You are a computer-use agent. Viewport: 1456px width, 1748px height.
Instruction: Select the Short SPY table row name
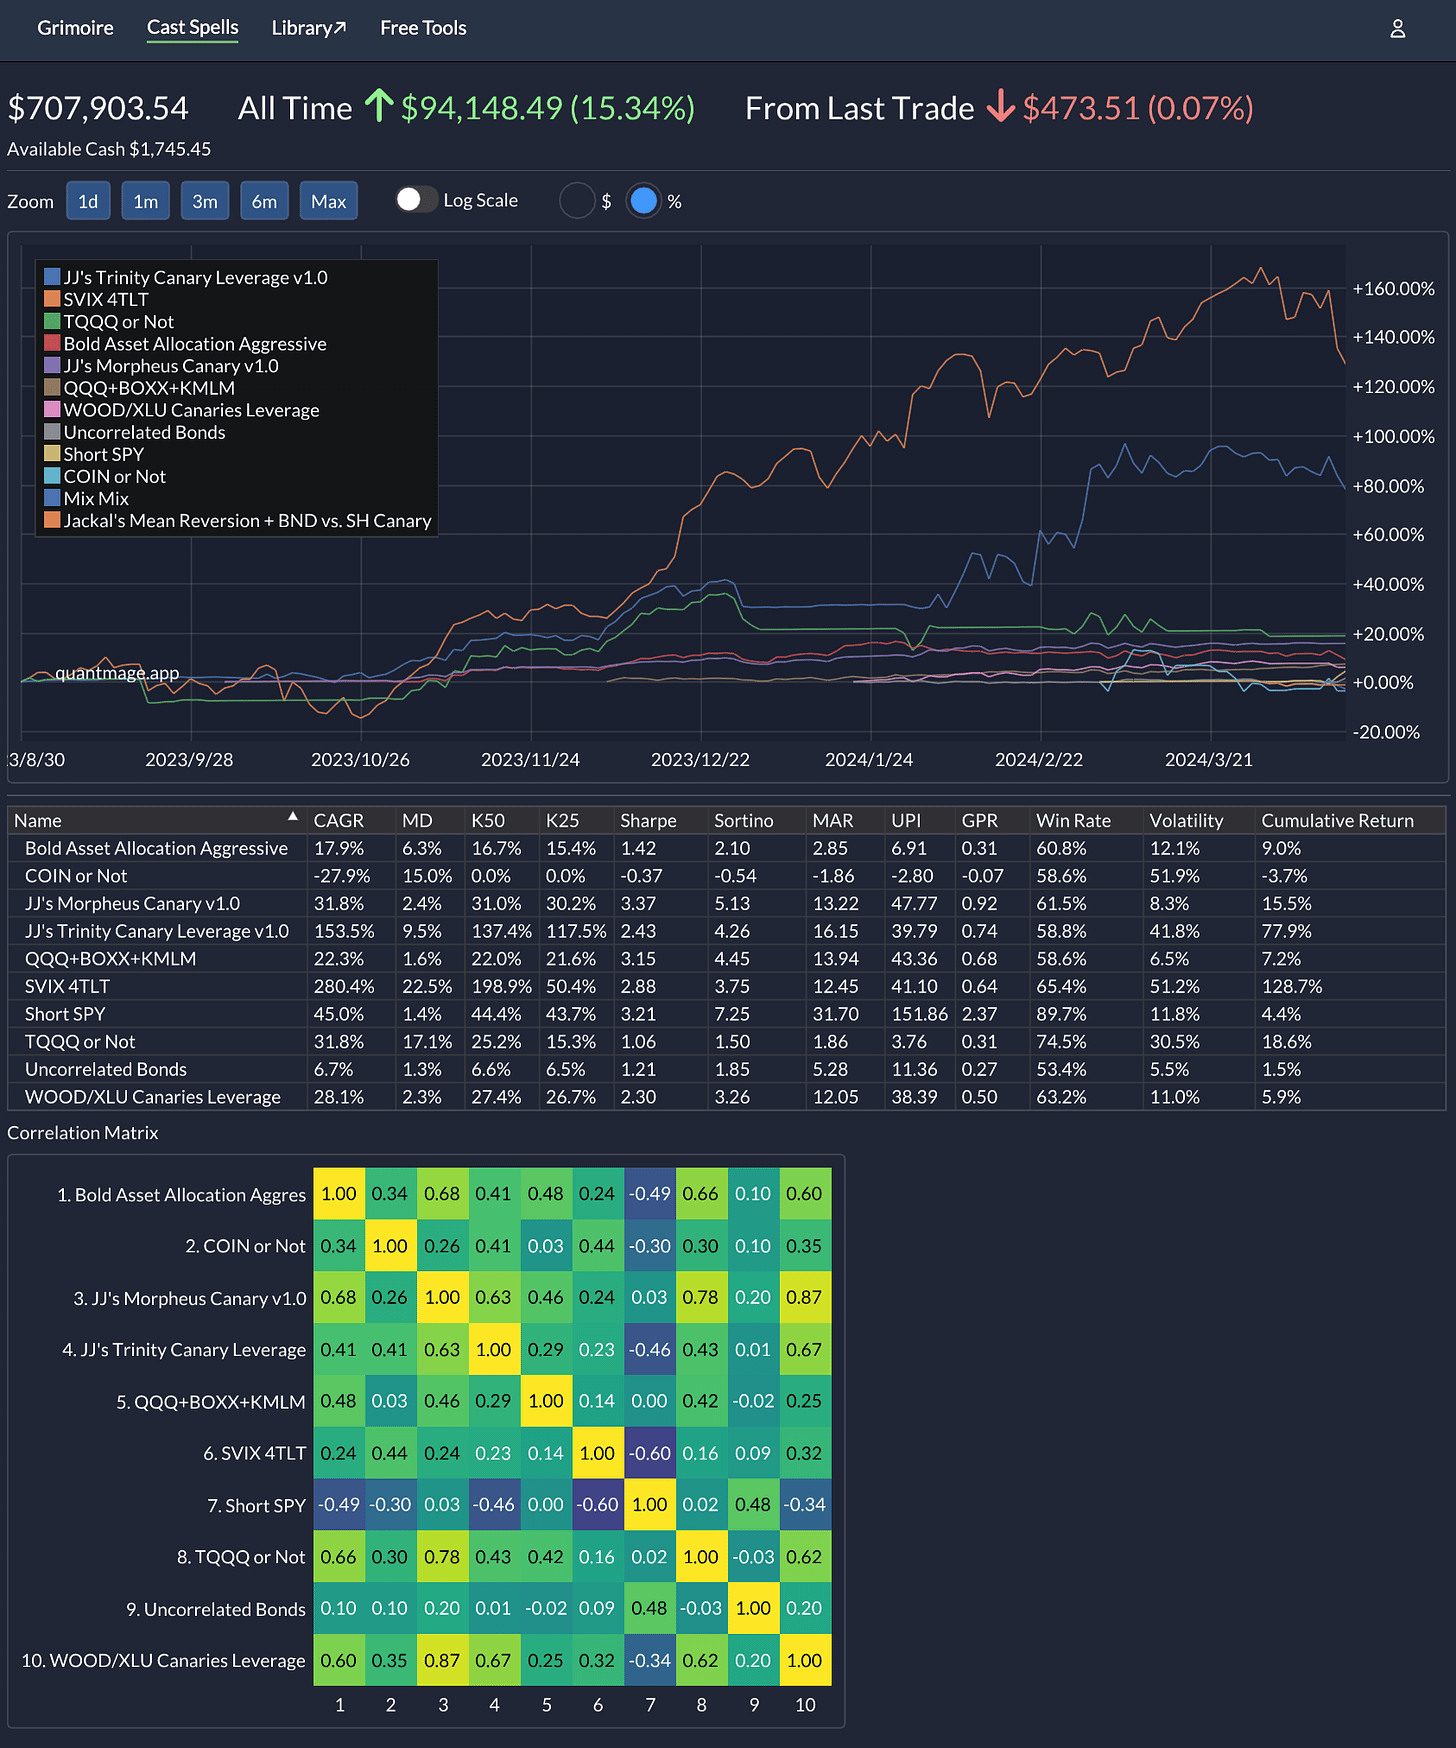65,1014
